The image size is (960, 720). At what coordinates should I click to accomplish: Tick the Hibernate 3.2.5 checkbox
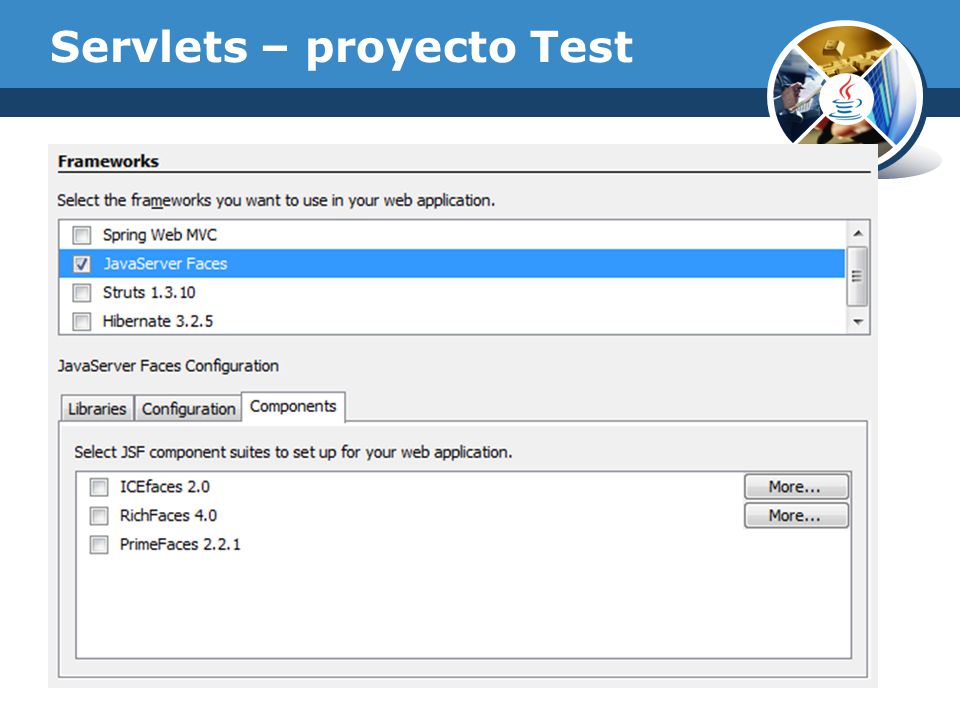tap(81, 321)
